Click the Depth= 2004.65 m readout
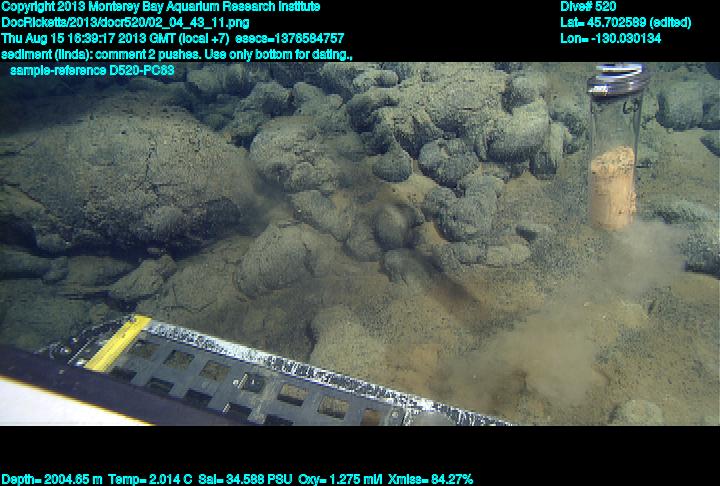 point(52,480)
